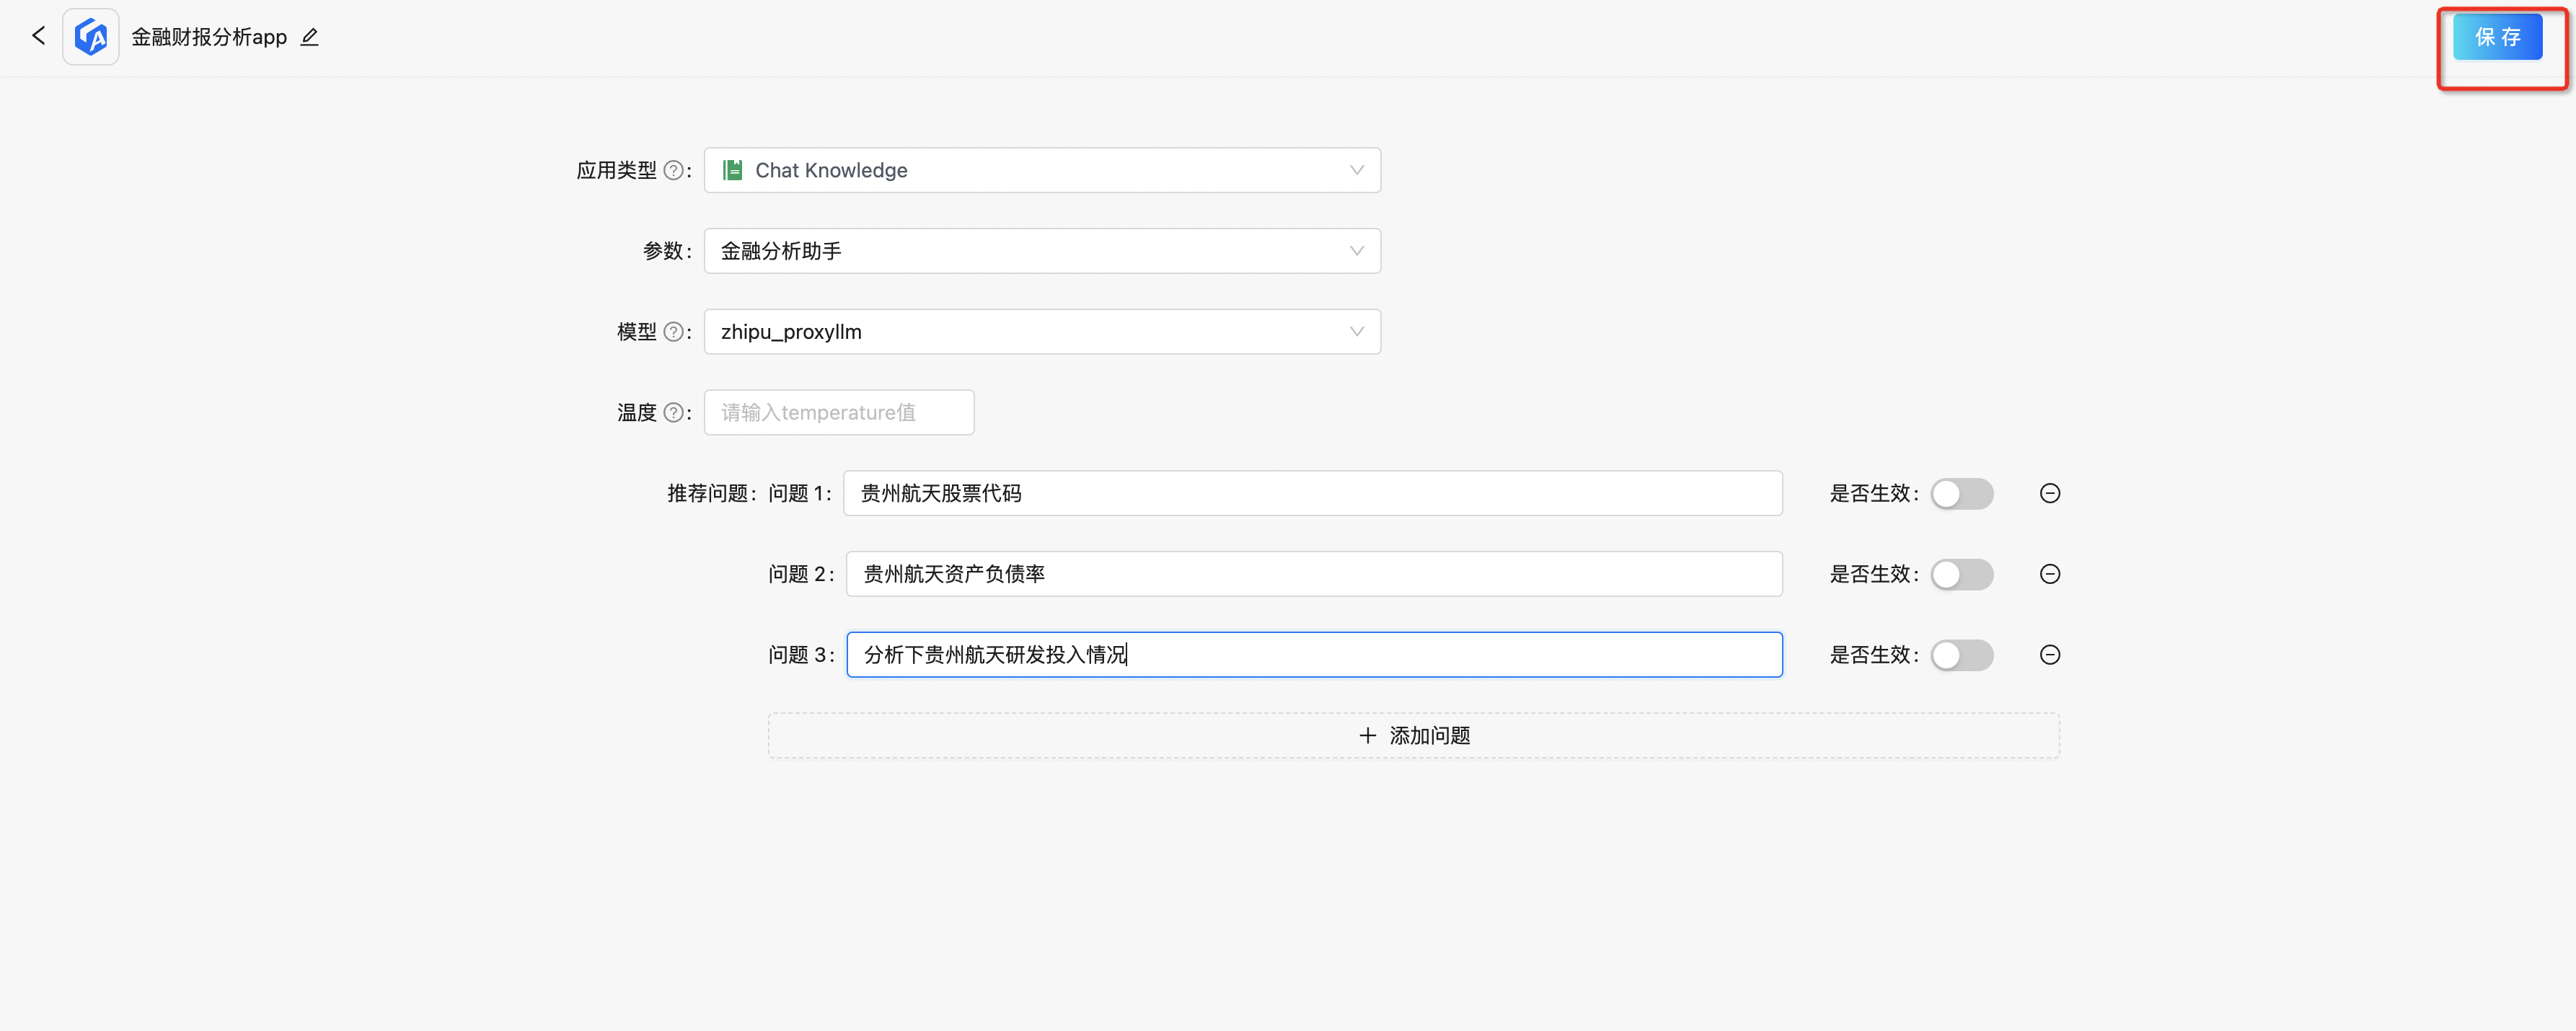
Task: Click the temperature input field
Action: 838,413
